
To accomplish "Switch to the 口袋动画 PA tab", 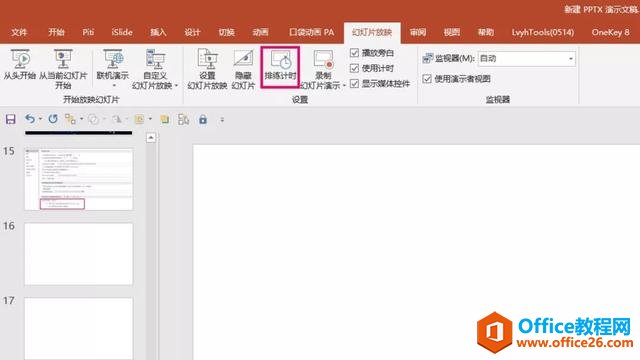I will point(311,32).
